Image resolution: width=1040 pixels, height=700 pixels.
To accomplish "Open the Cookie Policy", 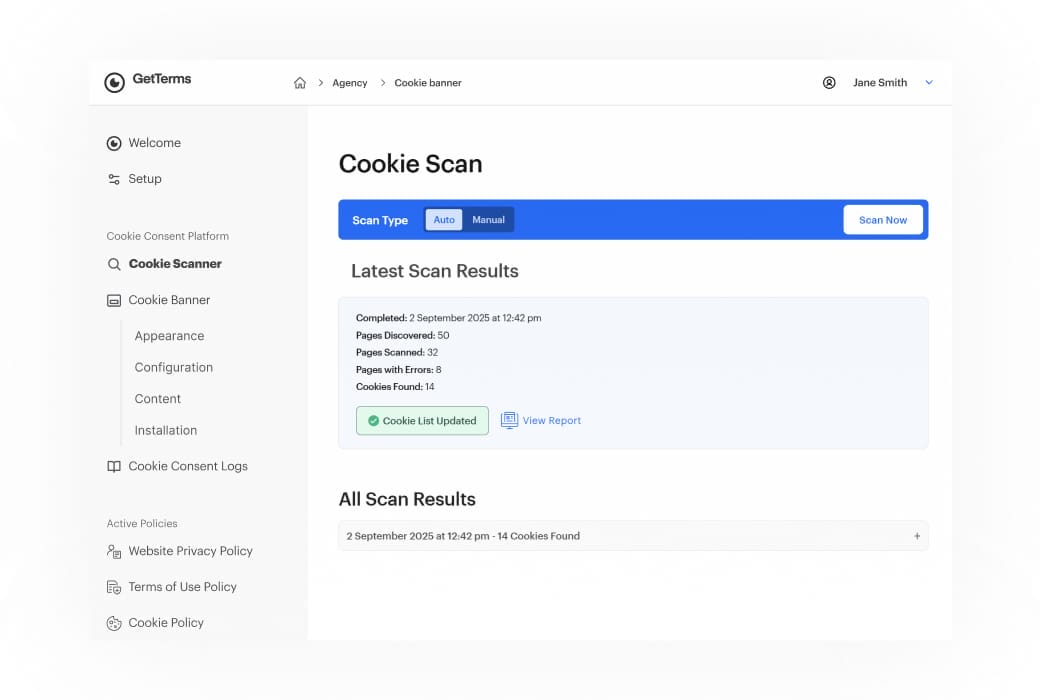I will coord(166,623).
